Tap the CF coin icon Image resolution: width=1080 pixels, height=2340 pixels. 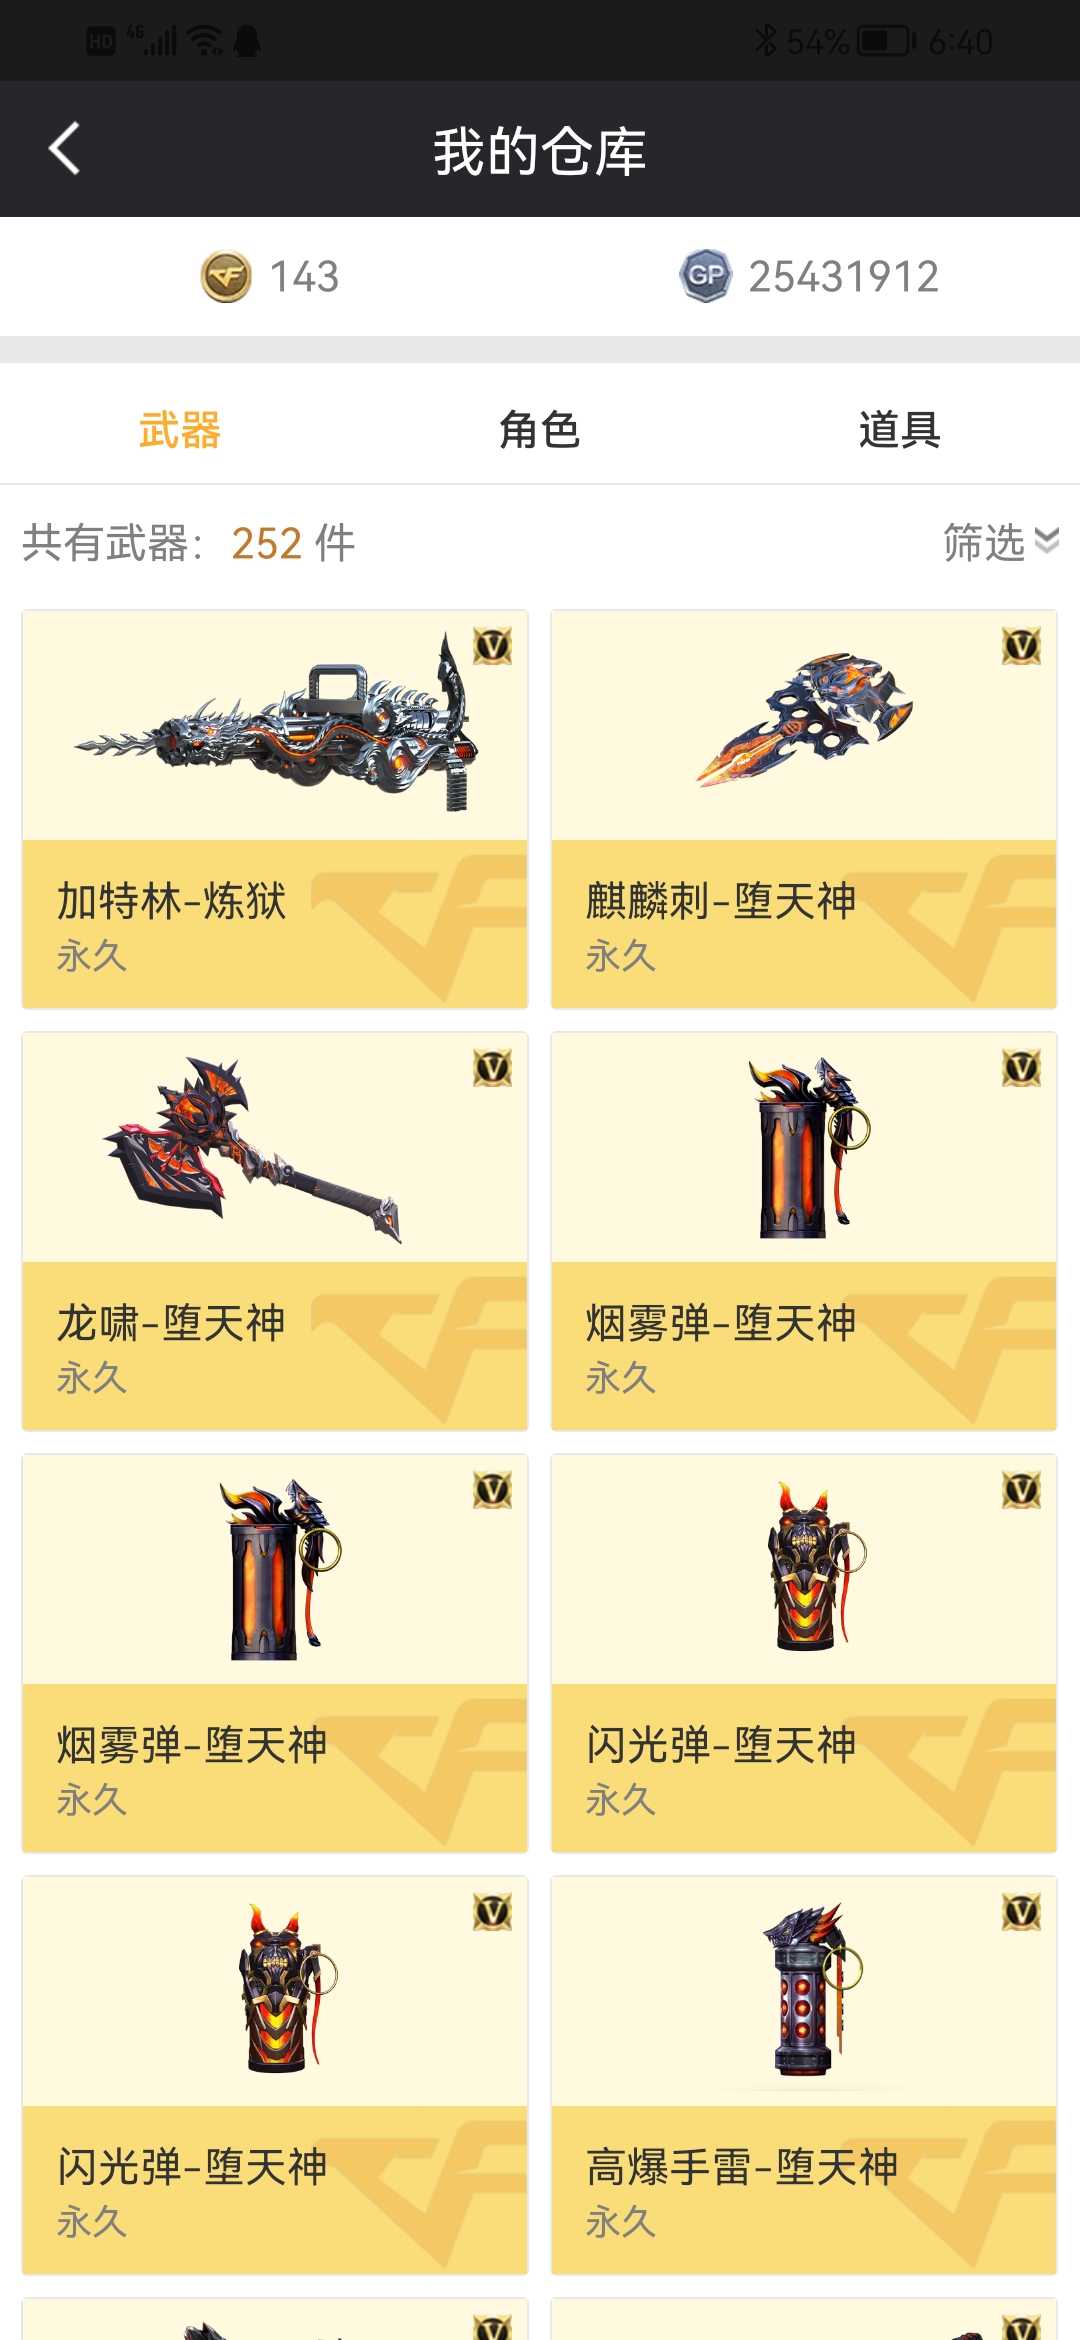point(226,276)
